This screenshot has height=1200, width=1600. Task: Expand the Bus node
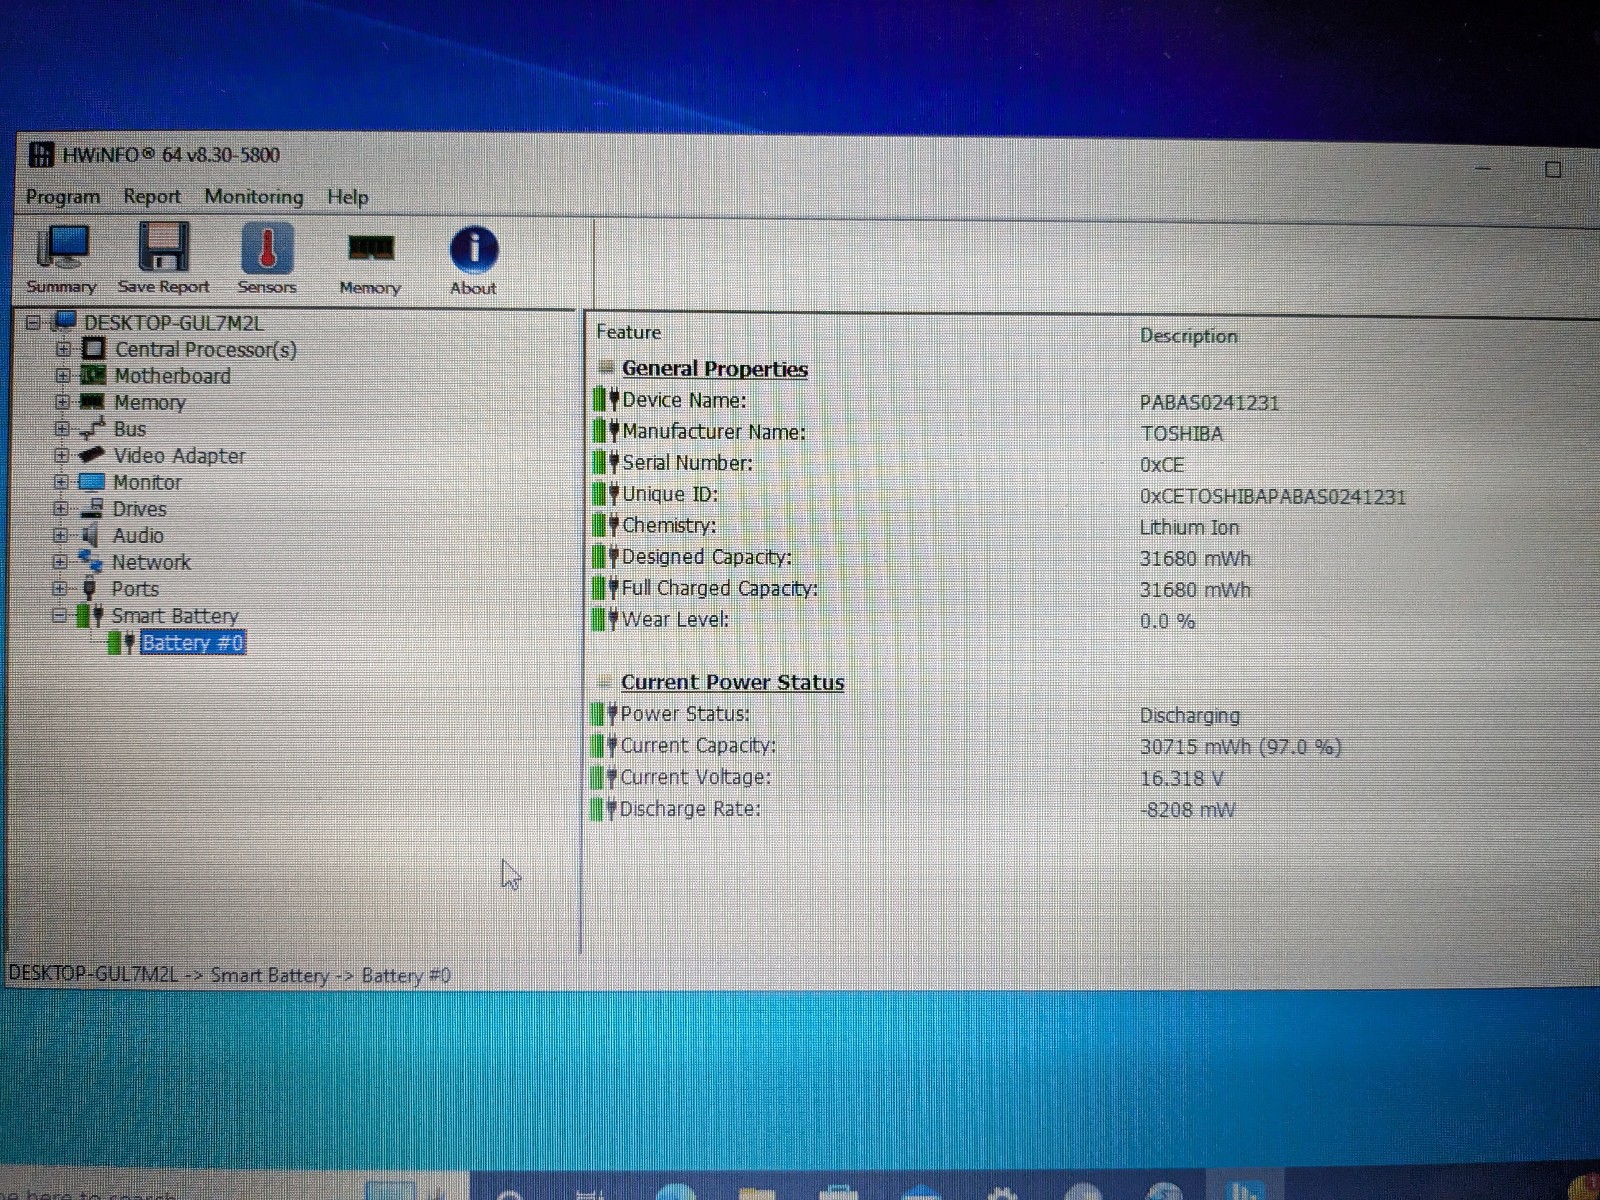point(61,428)
